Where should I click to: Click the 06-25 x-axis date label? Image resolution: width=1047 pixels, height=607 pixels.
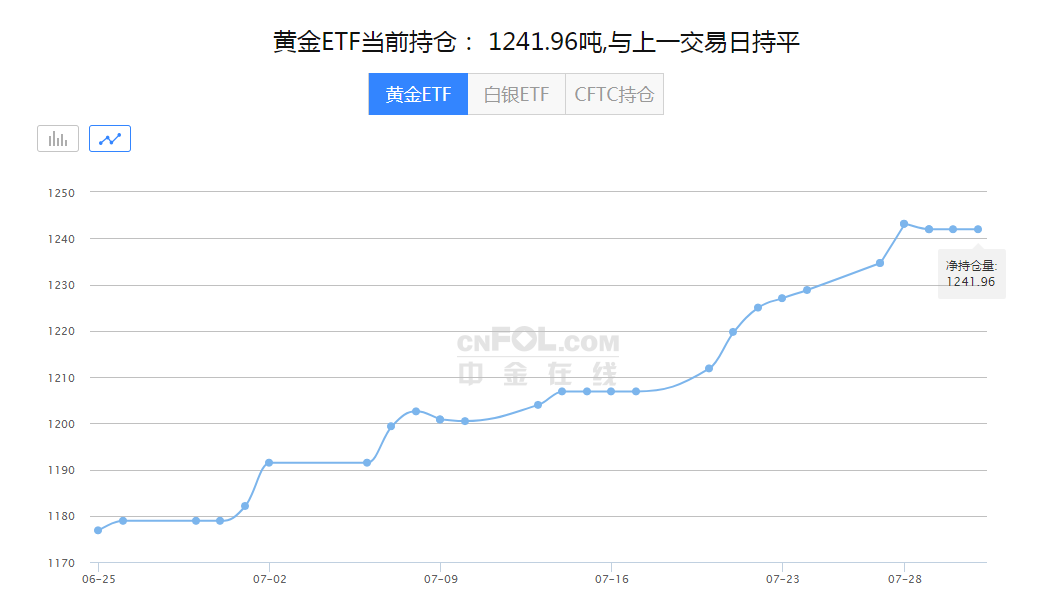click(98, 579)
